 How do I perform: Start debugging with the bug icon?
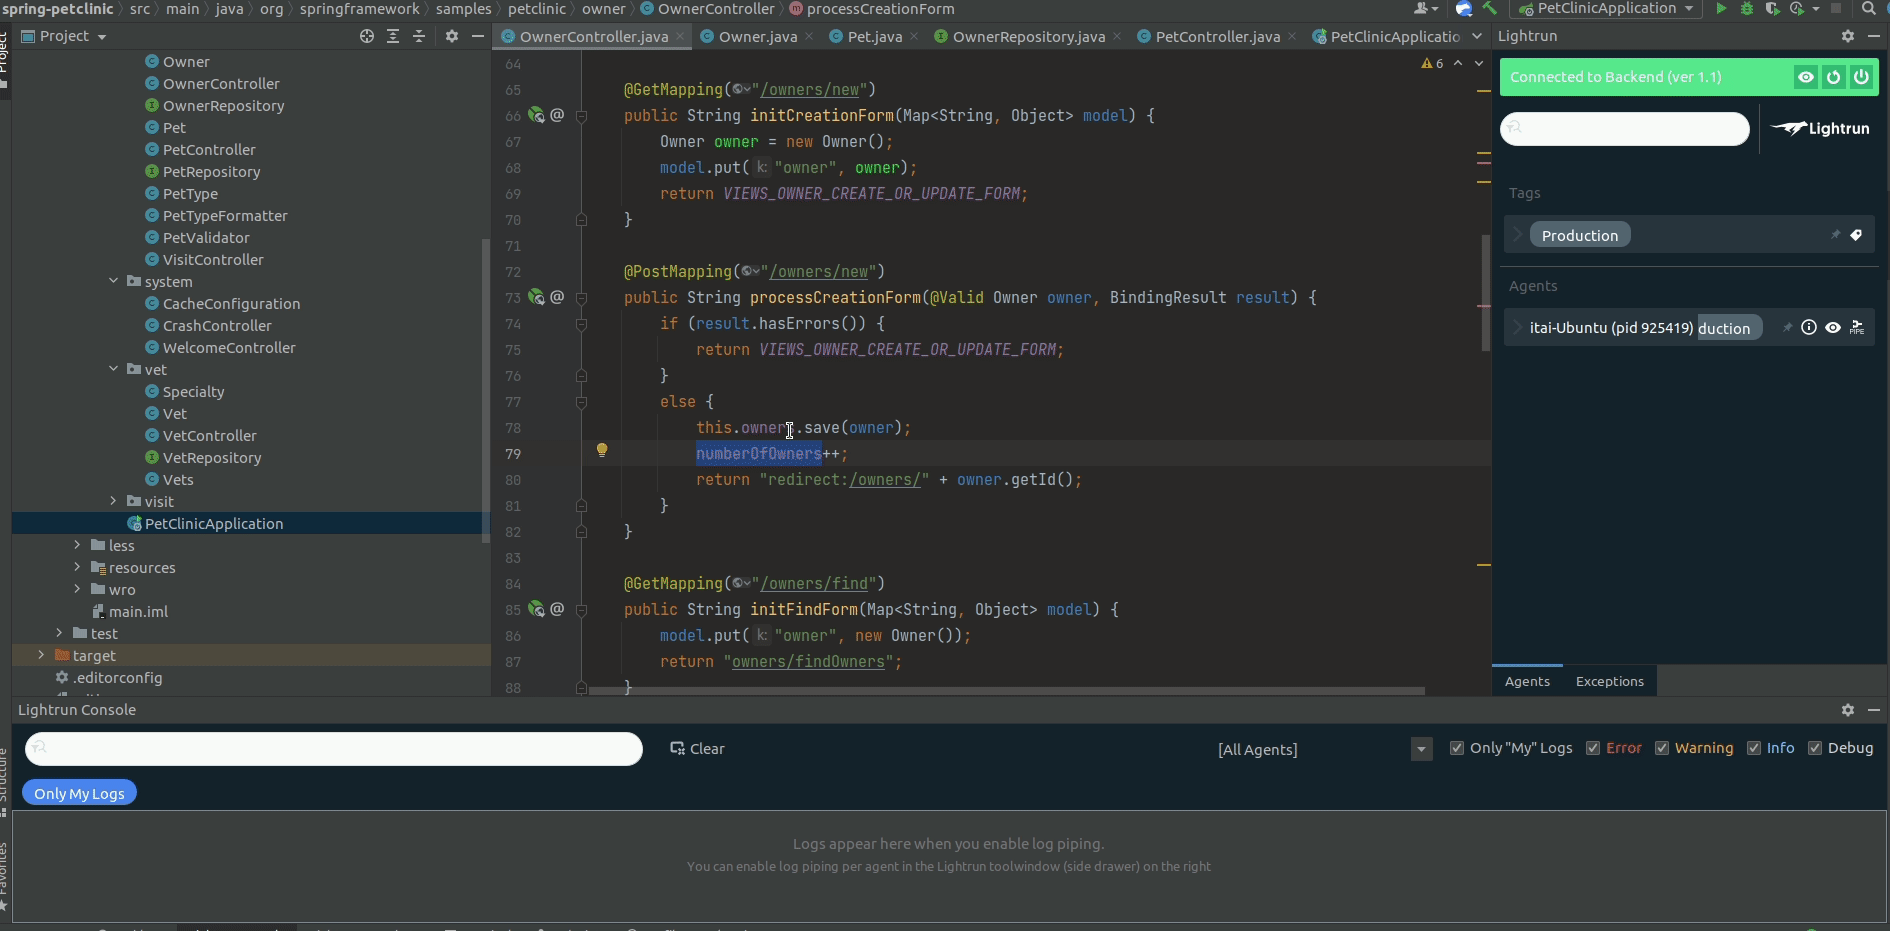(1747, 9)
